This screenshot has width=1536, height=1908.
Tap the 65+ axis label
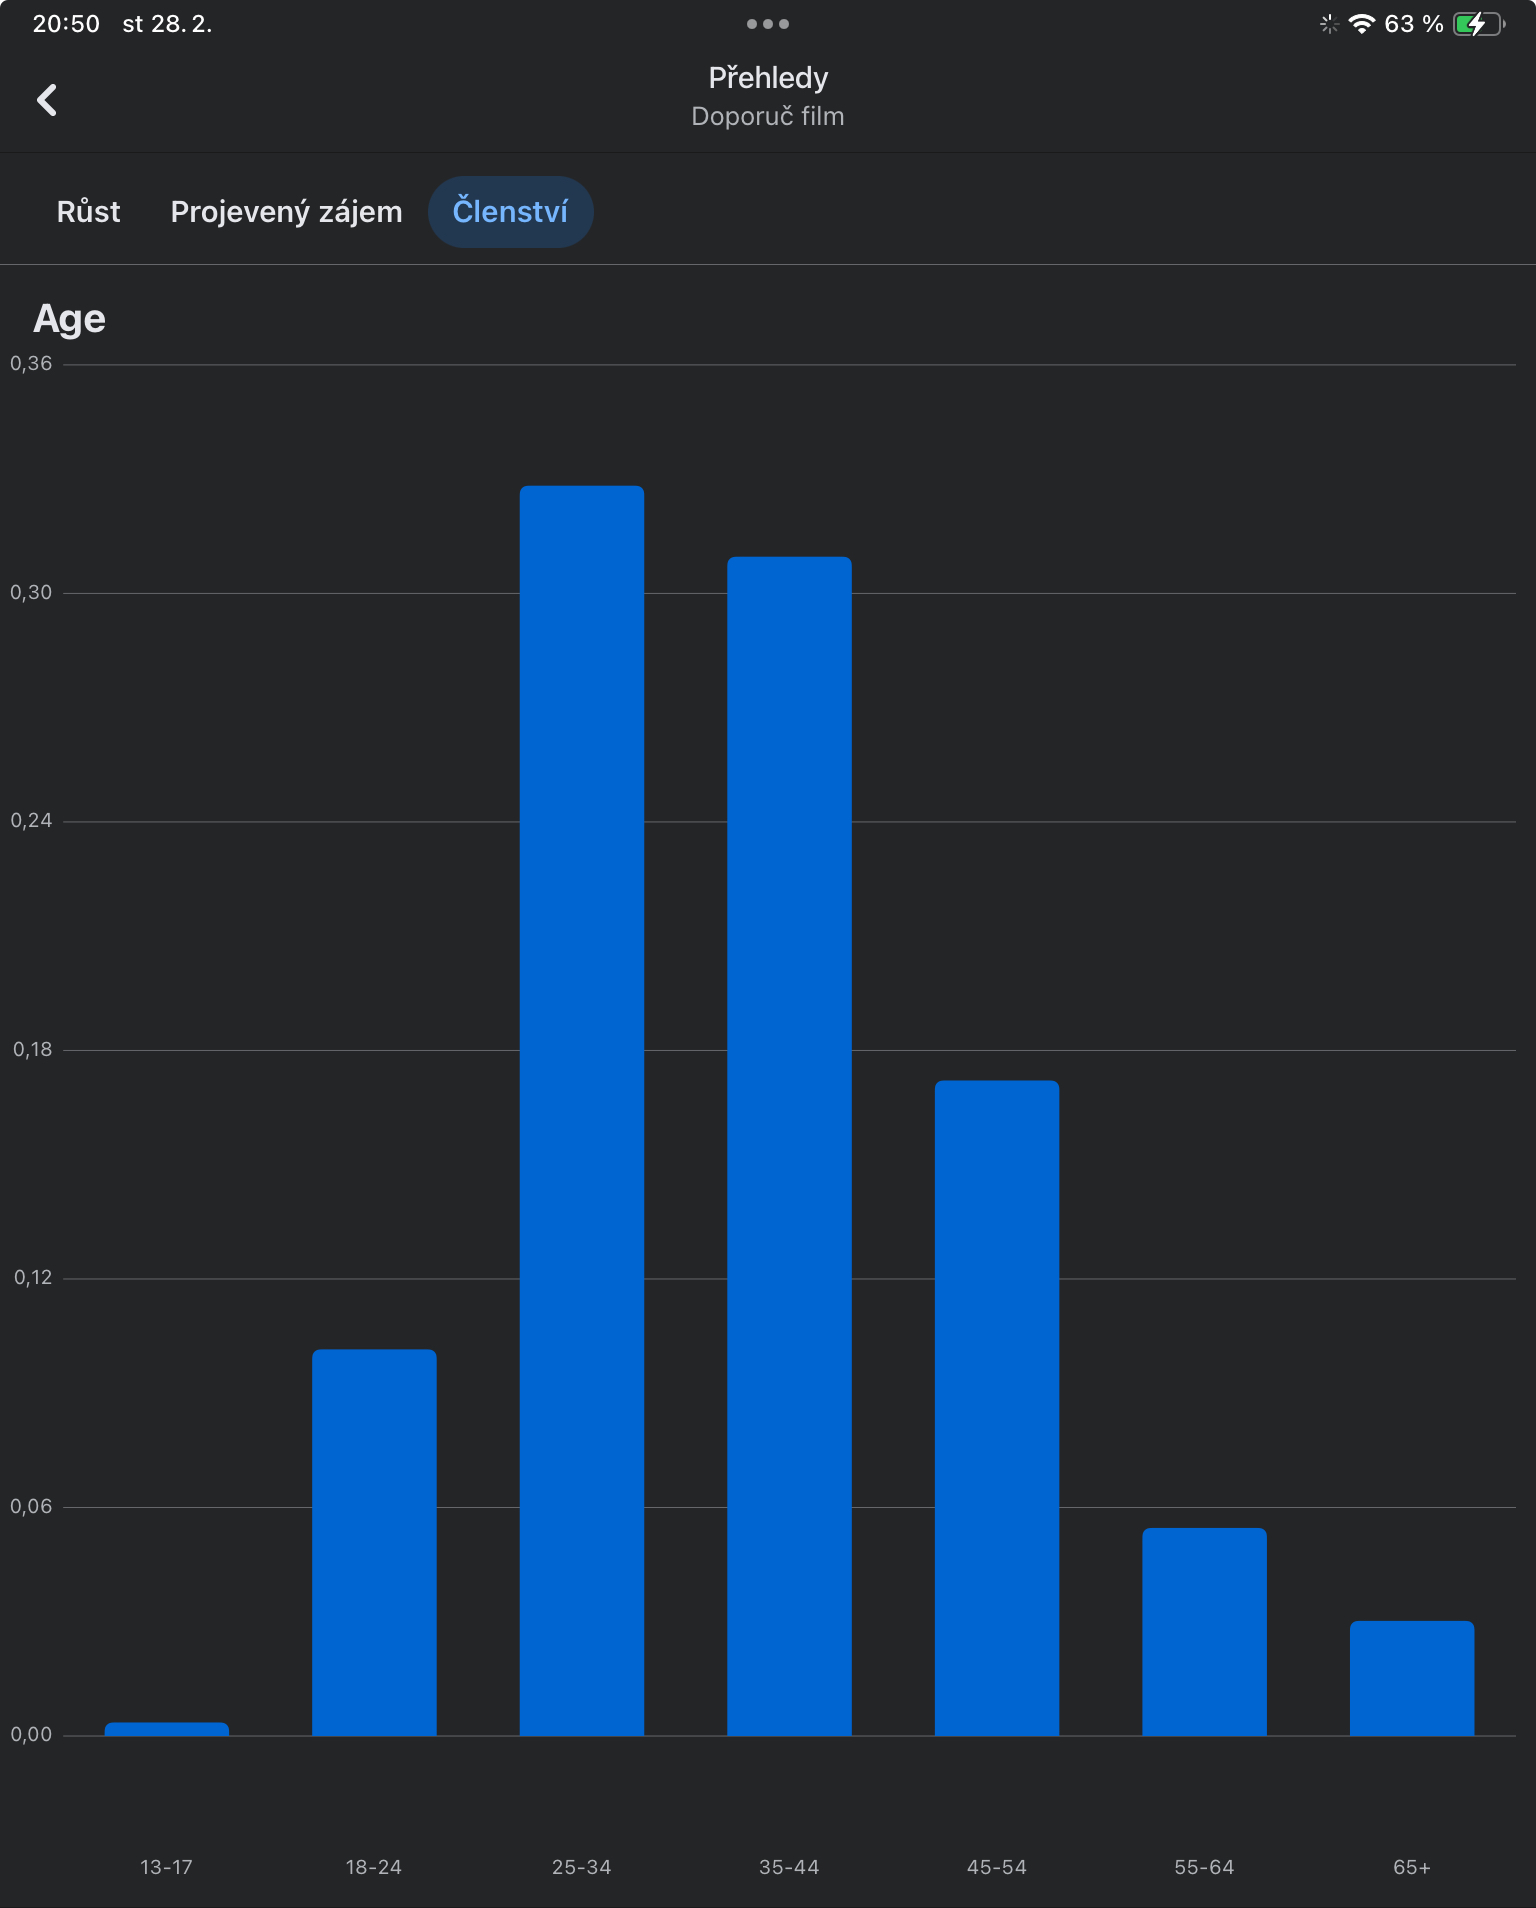tap(1412, 1867)
